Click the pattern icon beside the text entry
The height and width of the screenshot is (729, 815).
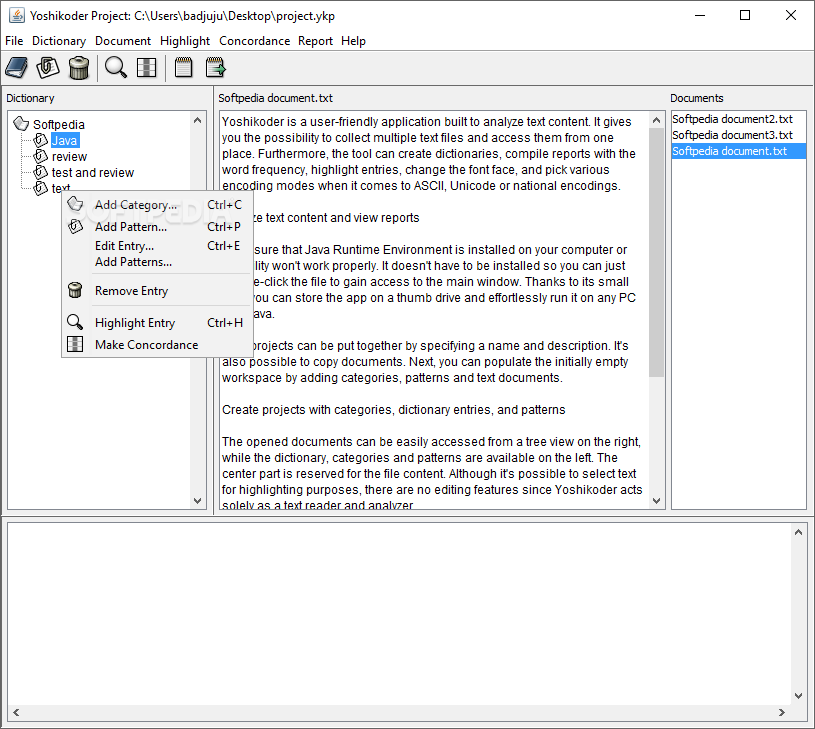coord(41,188)
